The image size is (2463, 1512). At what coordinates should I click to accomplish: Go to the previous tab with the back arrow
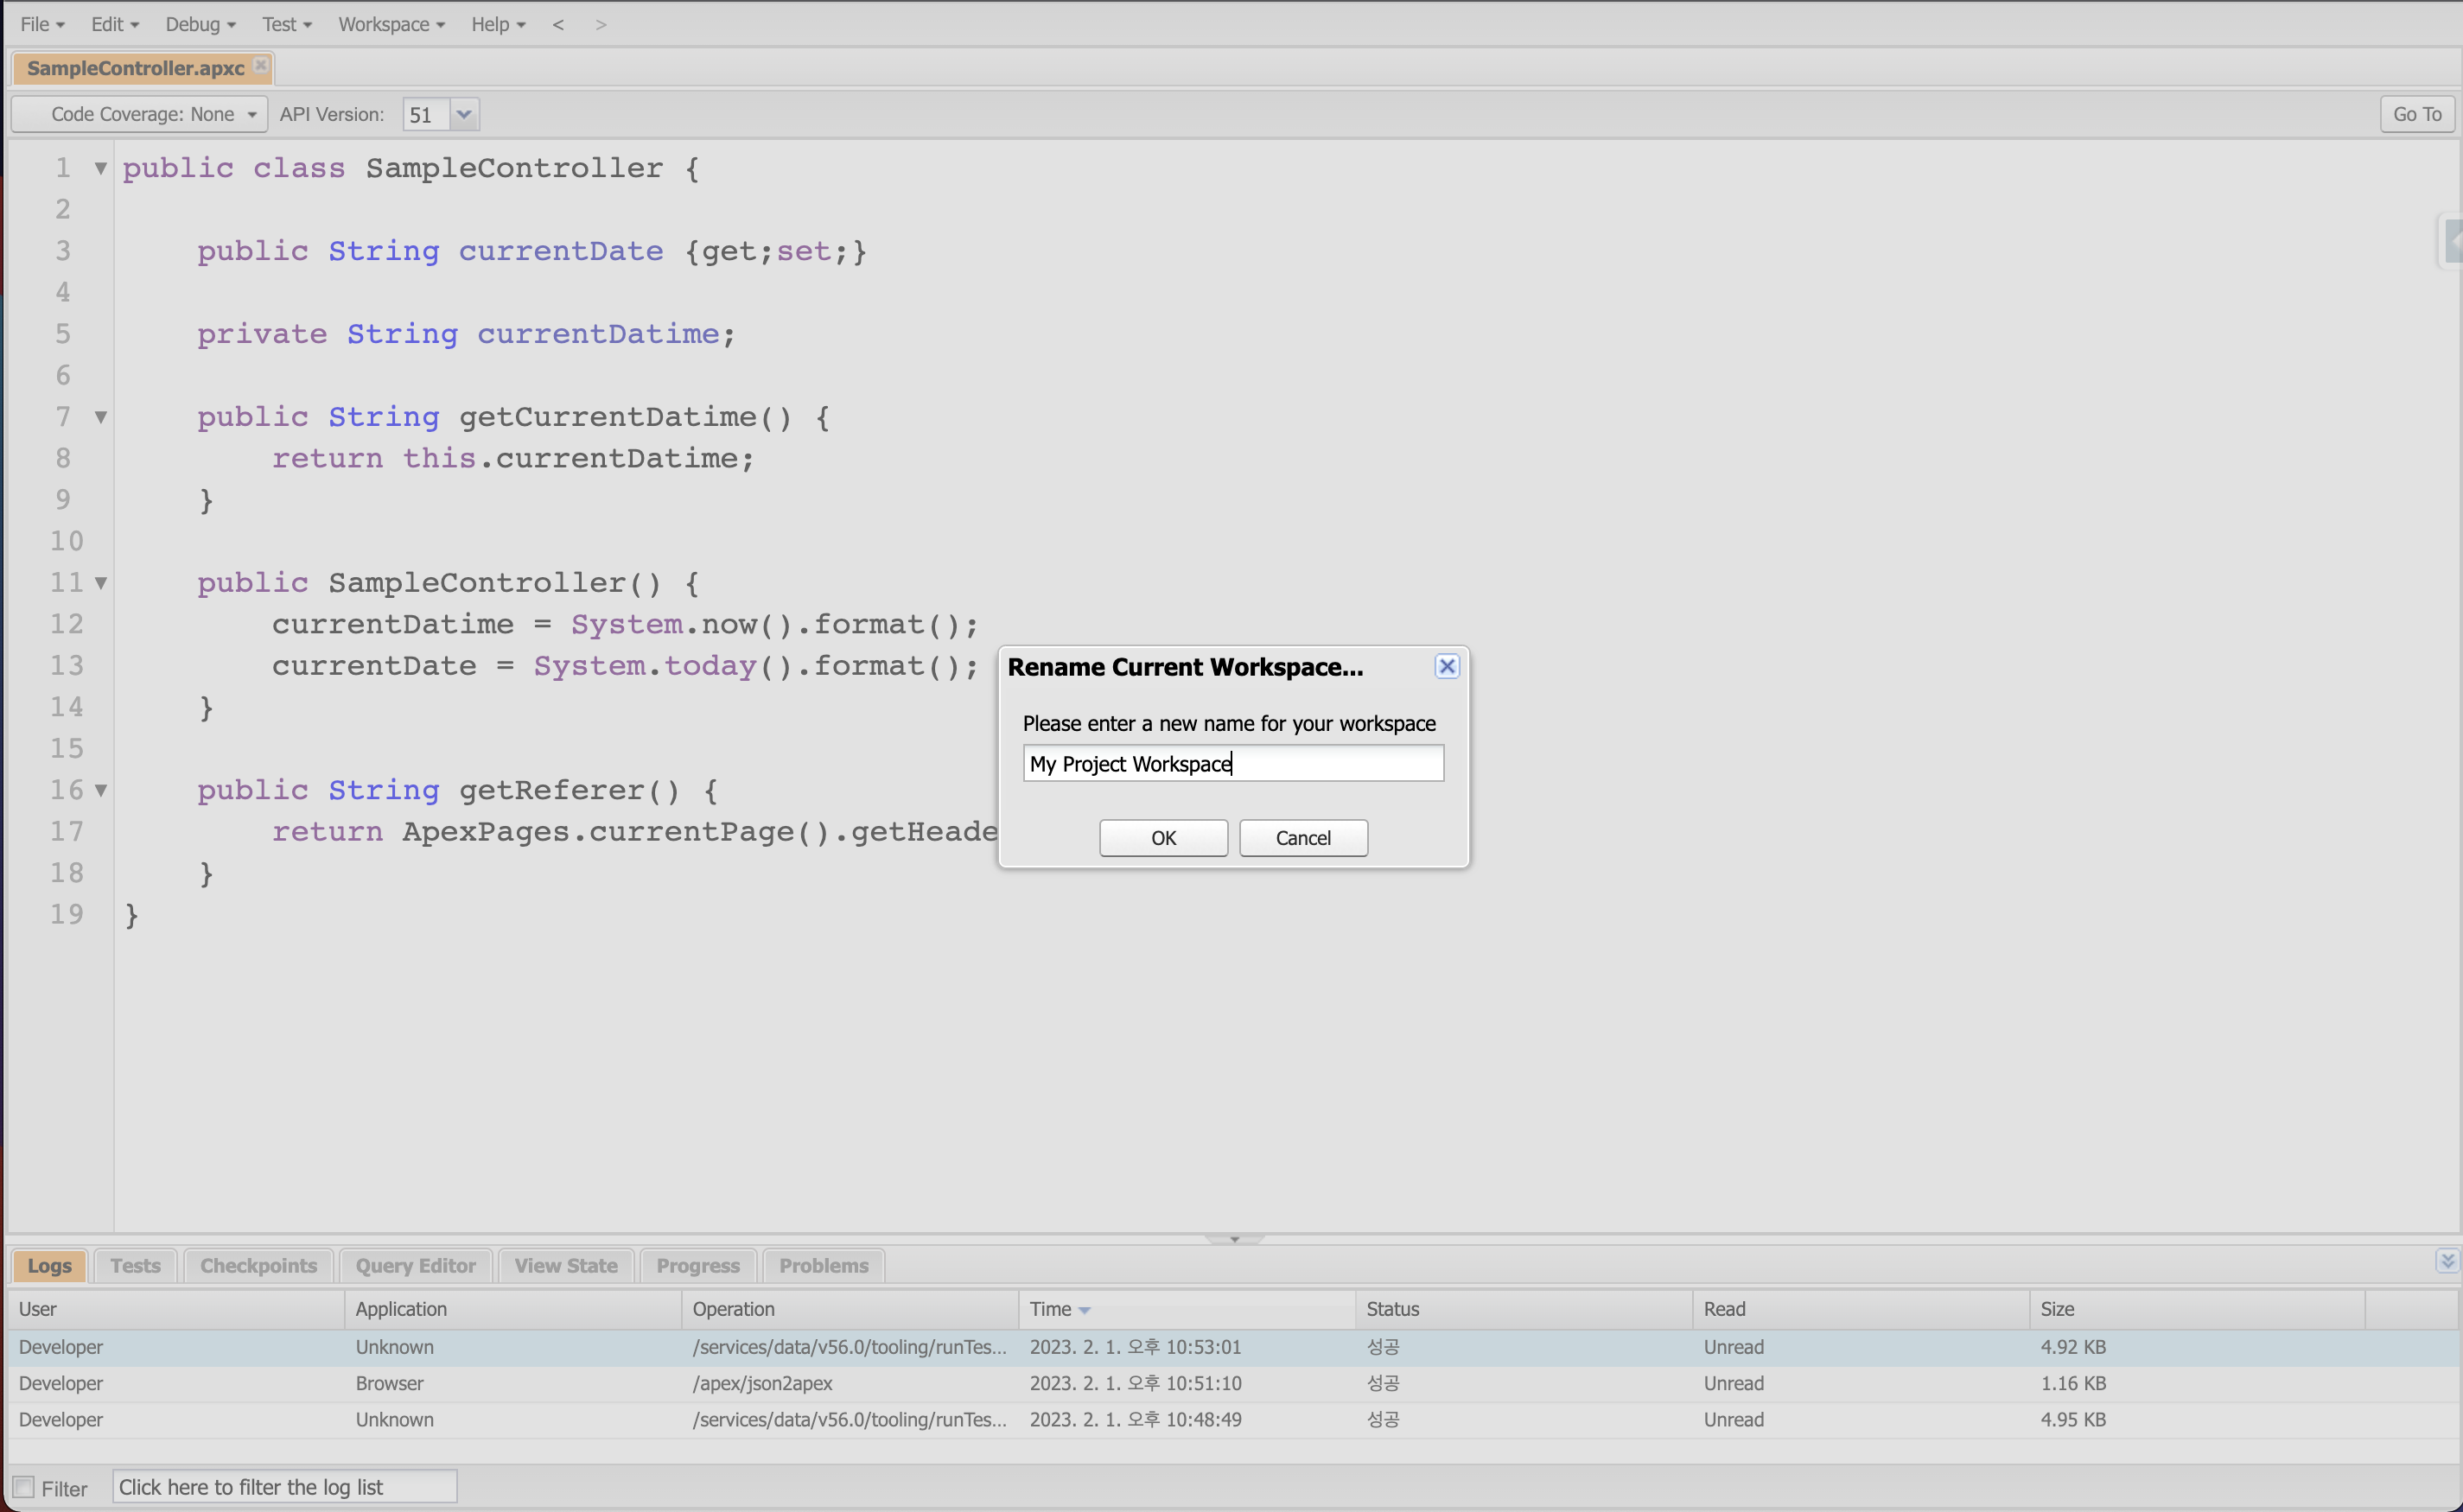click(x=558, y=24)
